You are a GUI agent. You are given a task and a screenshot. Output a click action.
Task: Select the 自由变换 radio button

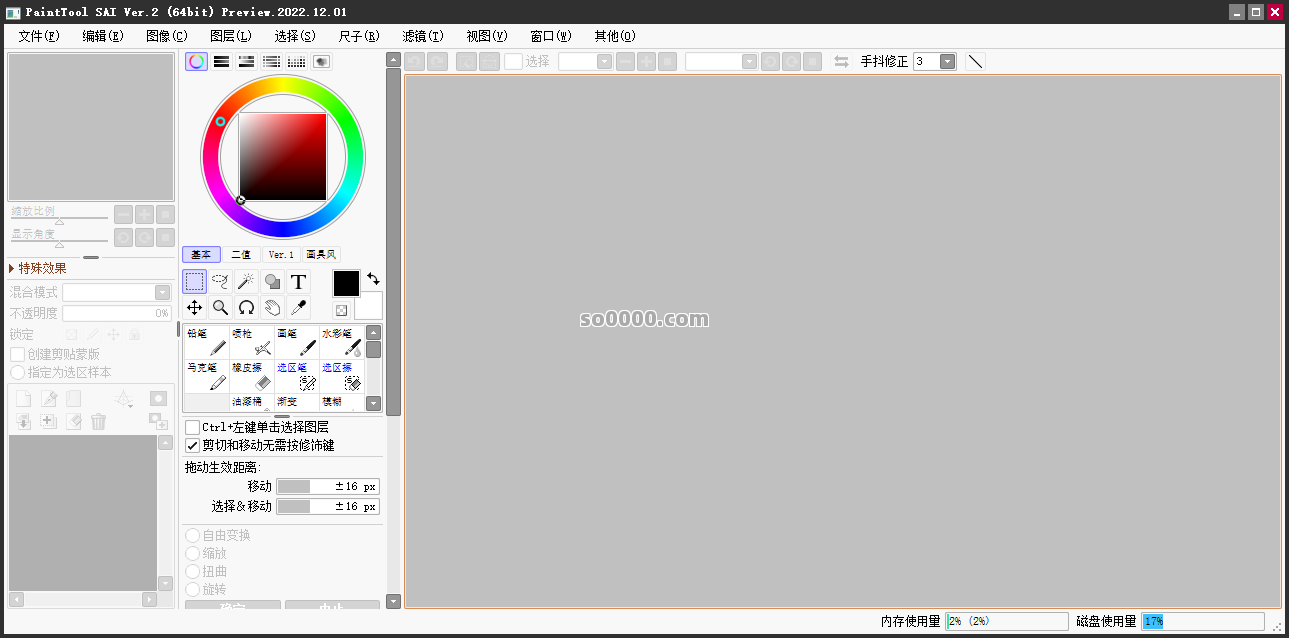[191, 535]
